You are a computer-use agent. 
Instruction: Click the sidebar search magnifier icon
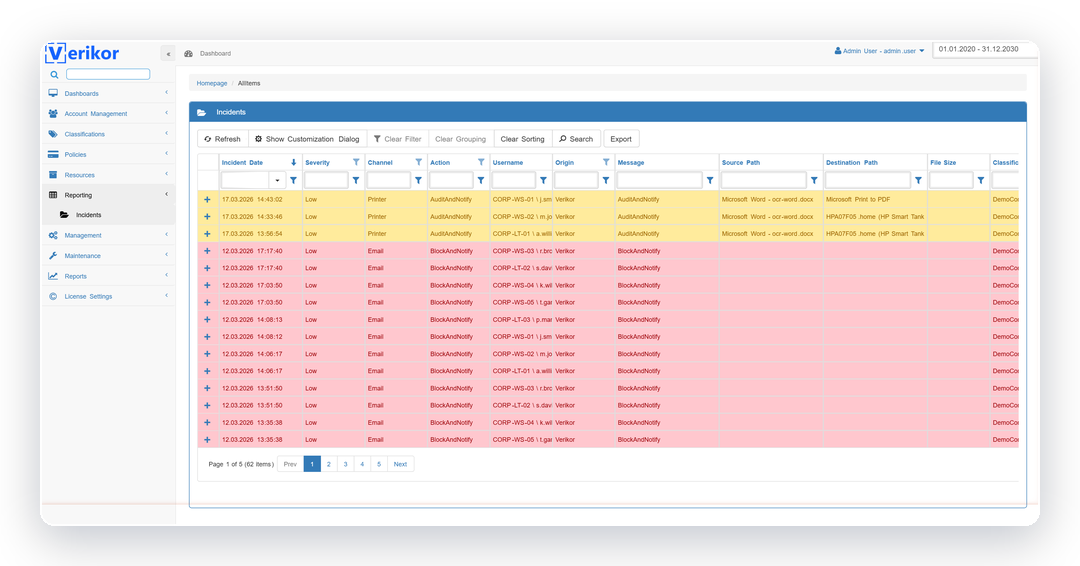pyautogui.click(x=54, y=74)
